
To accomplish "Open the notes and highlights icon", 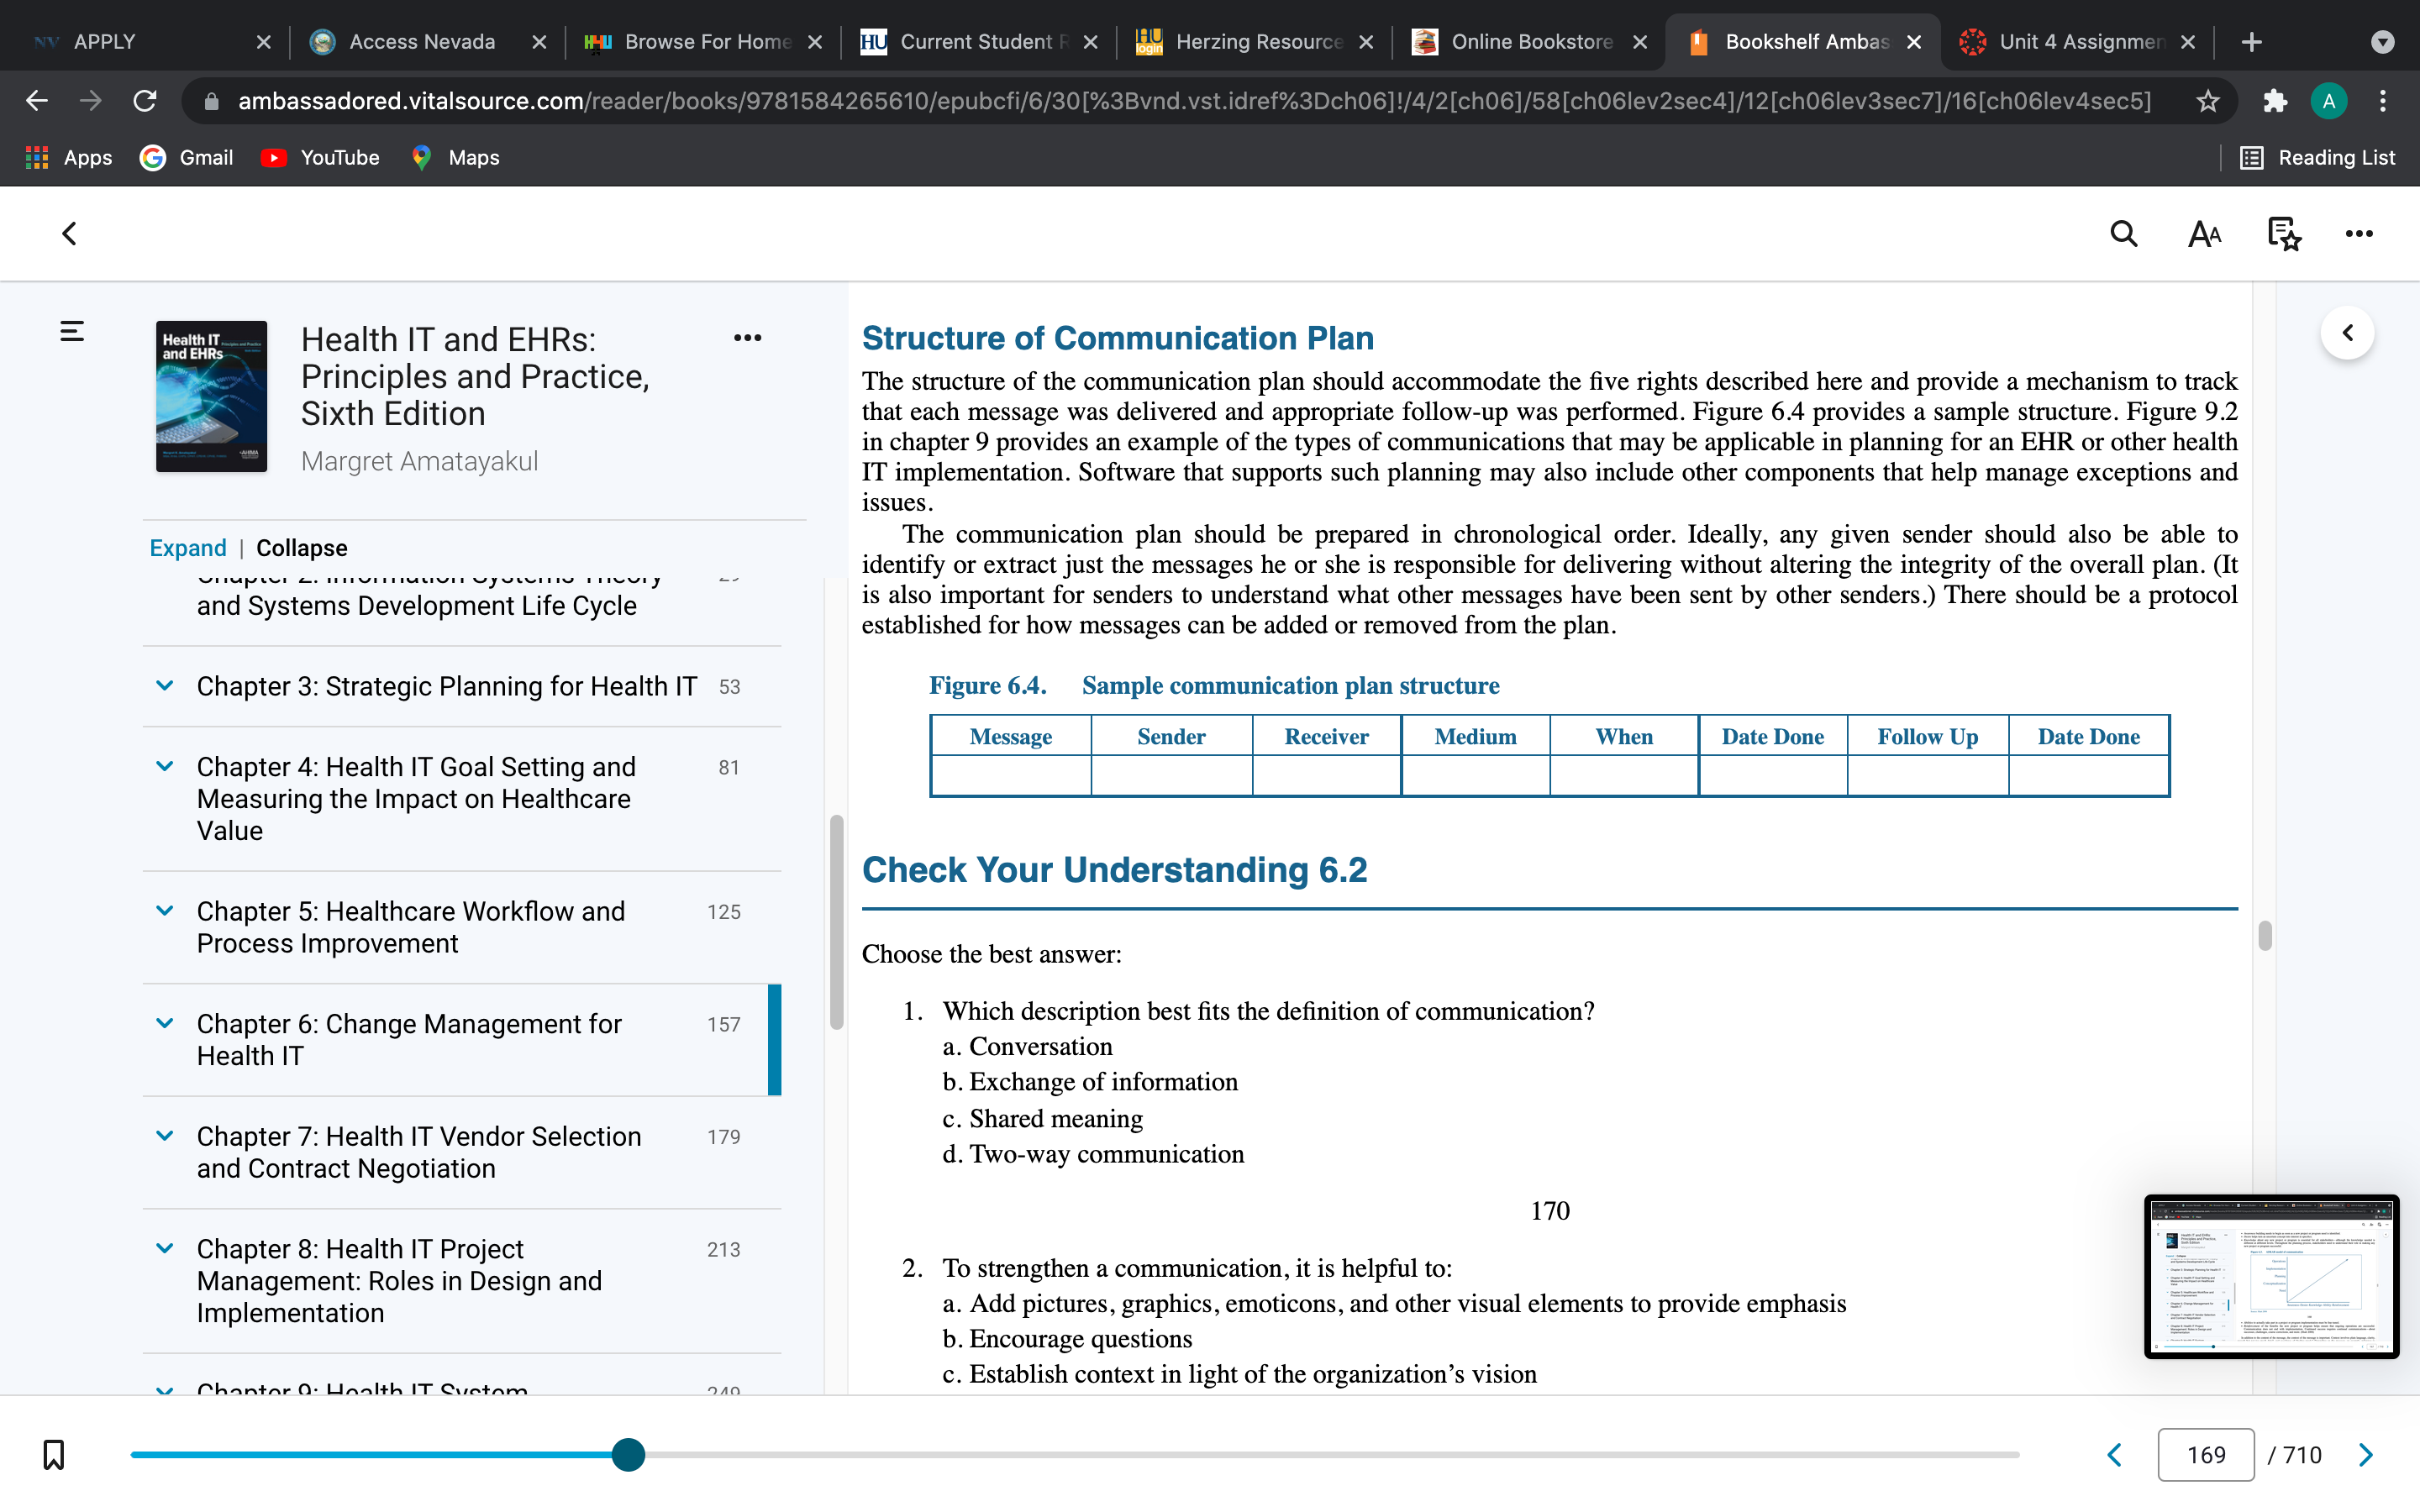I will point(2284,234).
